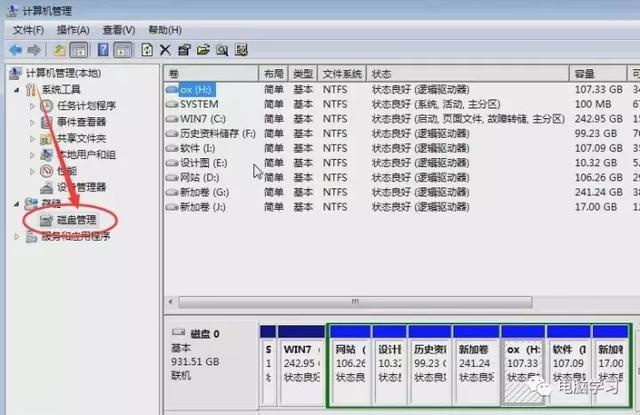640x415 pixels.
Task: Select 共享文件夹 in the left tree
Action: [80, 138]
